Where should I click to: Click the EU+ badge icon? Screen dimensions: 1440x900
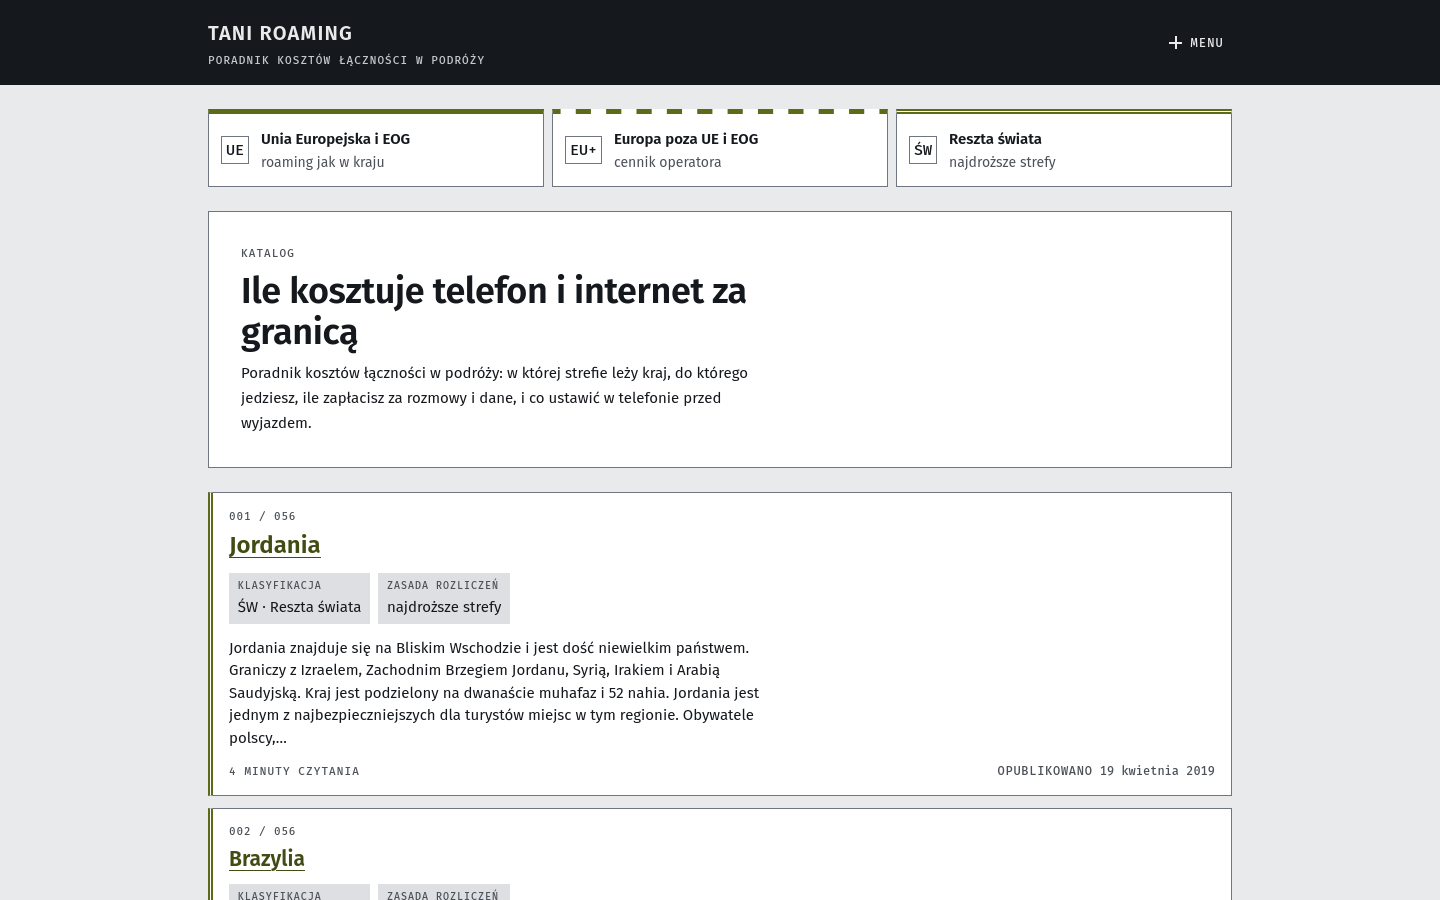[x=583, y=150]
